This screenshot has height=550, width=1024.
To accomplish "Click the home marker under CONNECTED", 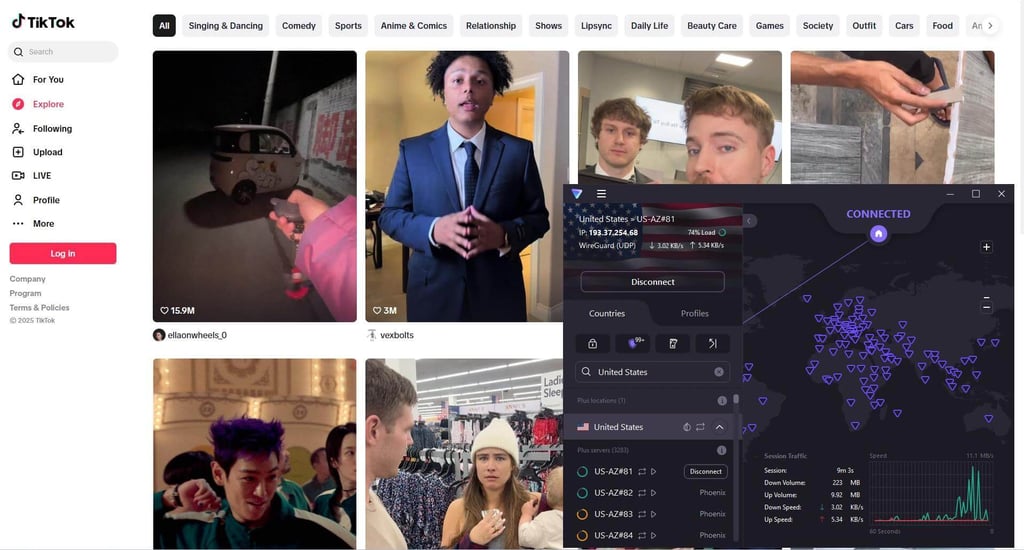I will (x=878, y=233).
